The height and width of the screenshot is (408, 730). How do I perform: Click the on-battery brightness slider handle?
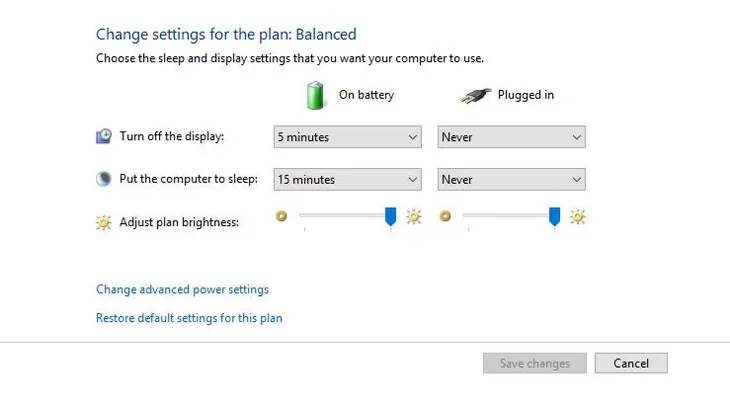[x=391, y=217]
